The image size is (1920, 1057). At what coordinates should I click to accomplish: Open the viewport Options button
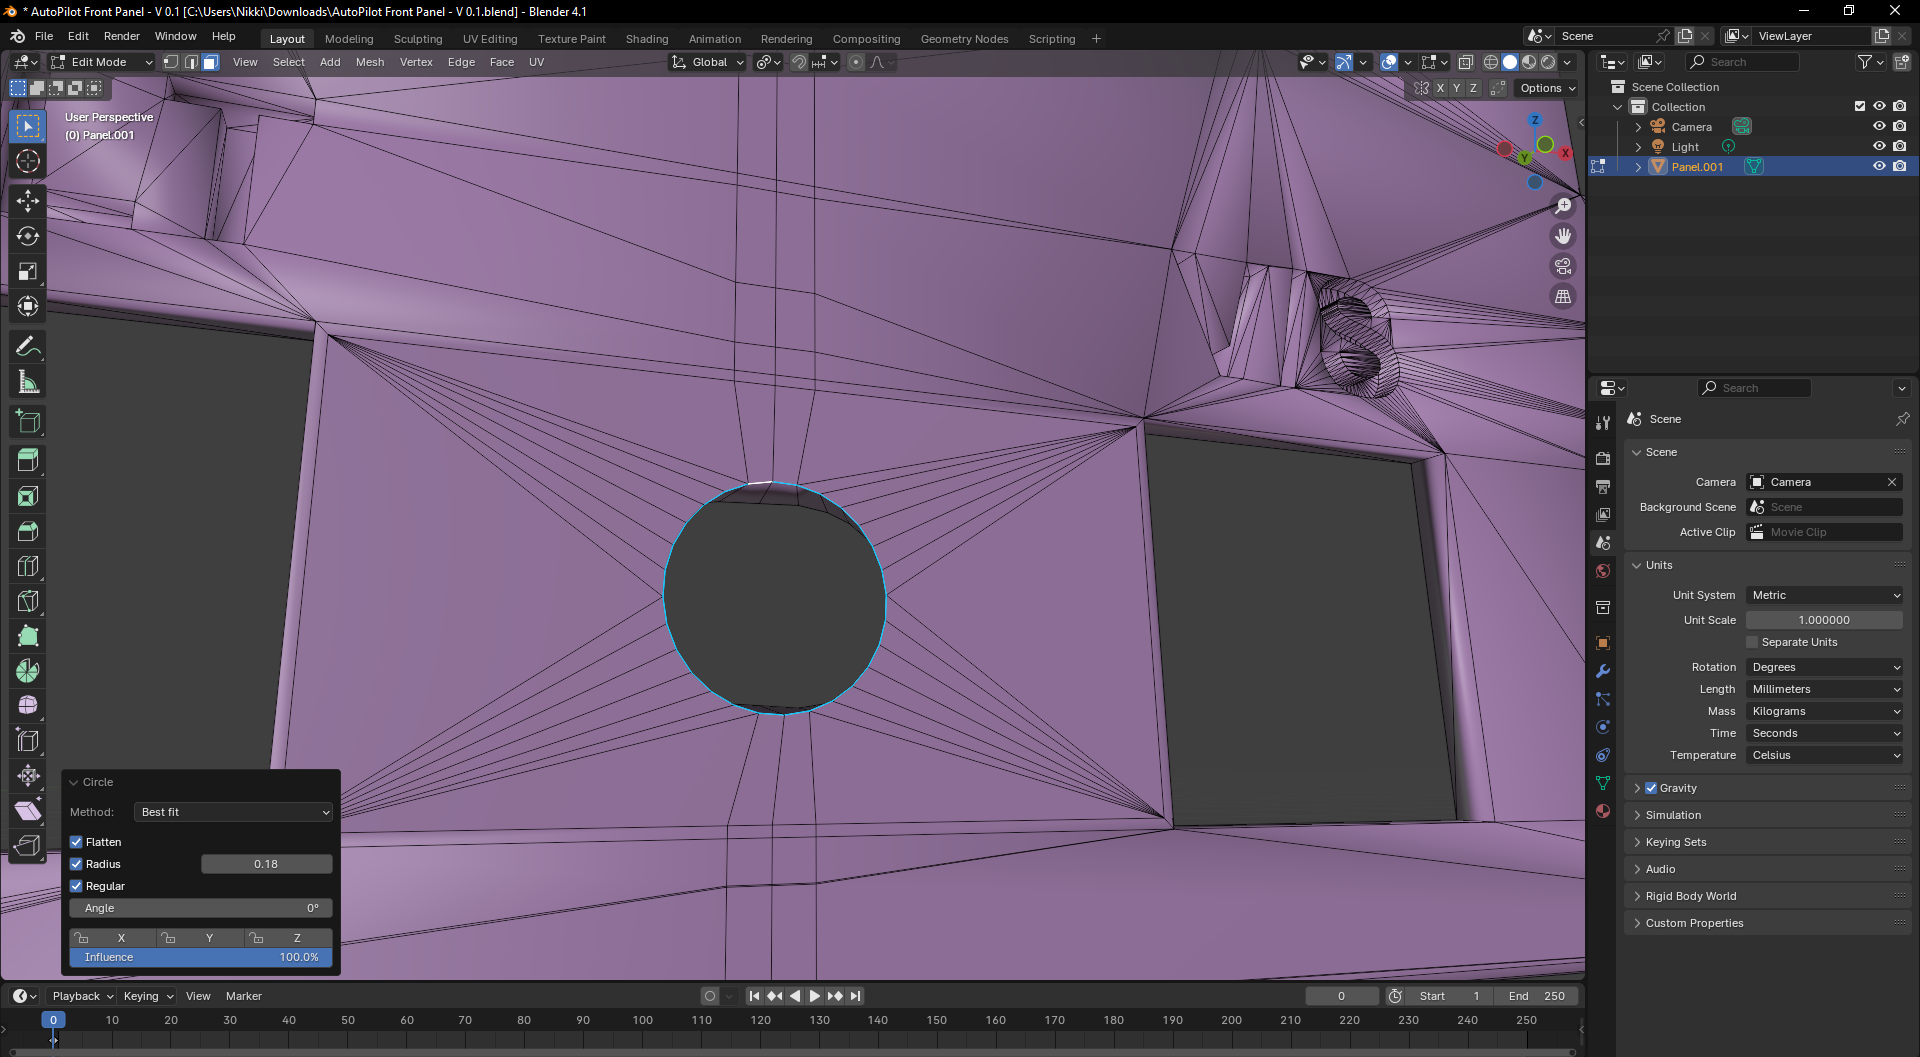(x=1547, y=88)
